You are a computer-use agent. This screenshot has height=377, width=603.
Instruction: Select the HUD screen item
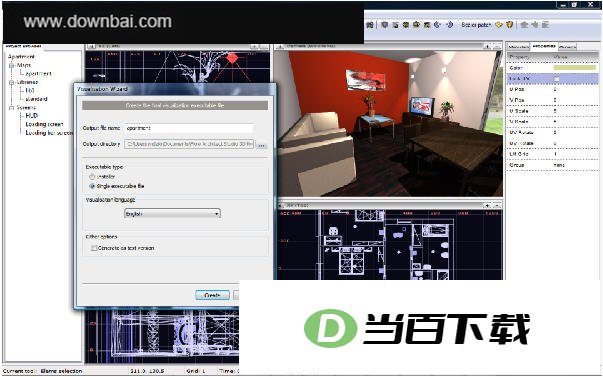pos(32,115)
